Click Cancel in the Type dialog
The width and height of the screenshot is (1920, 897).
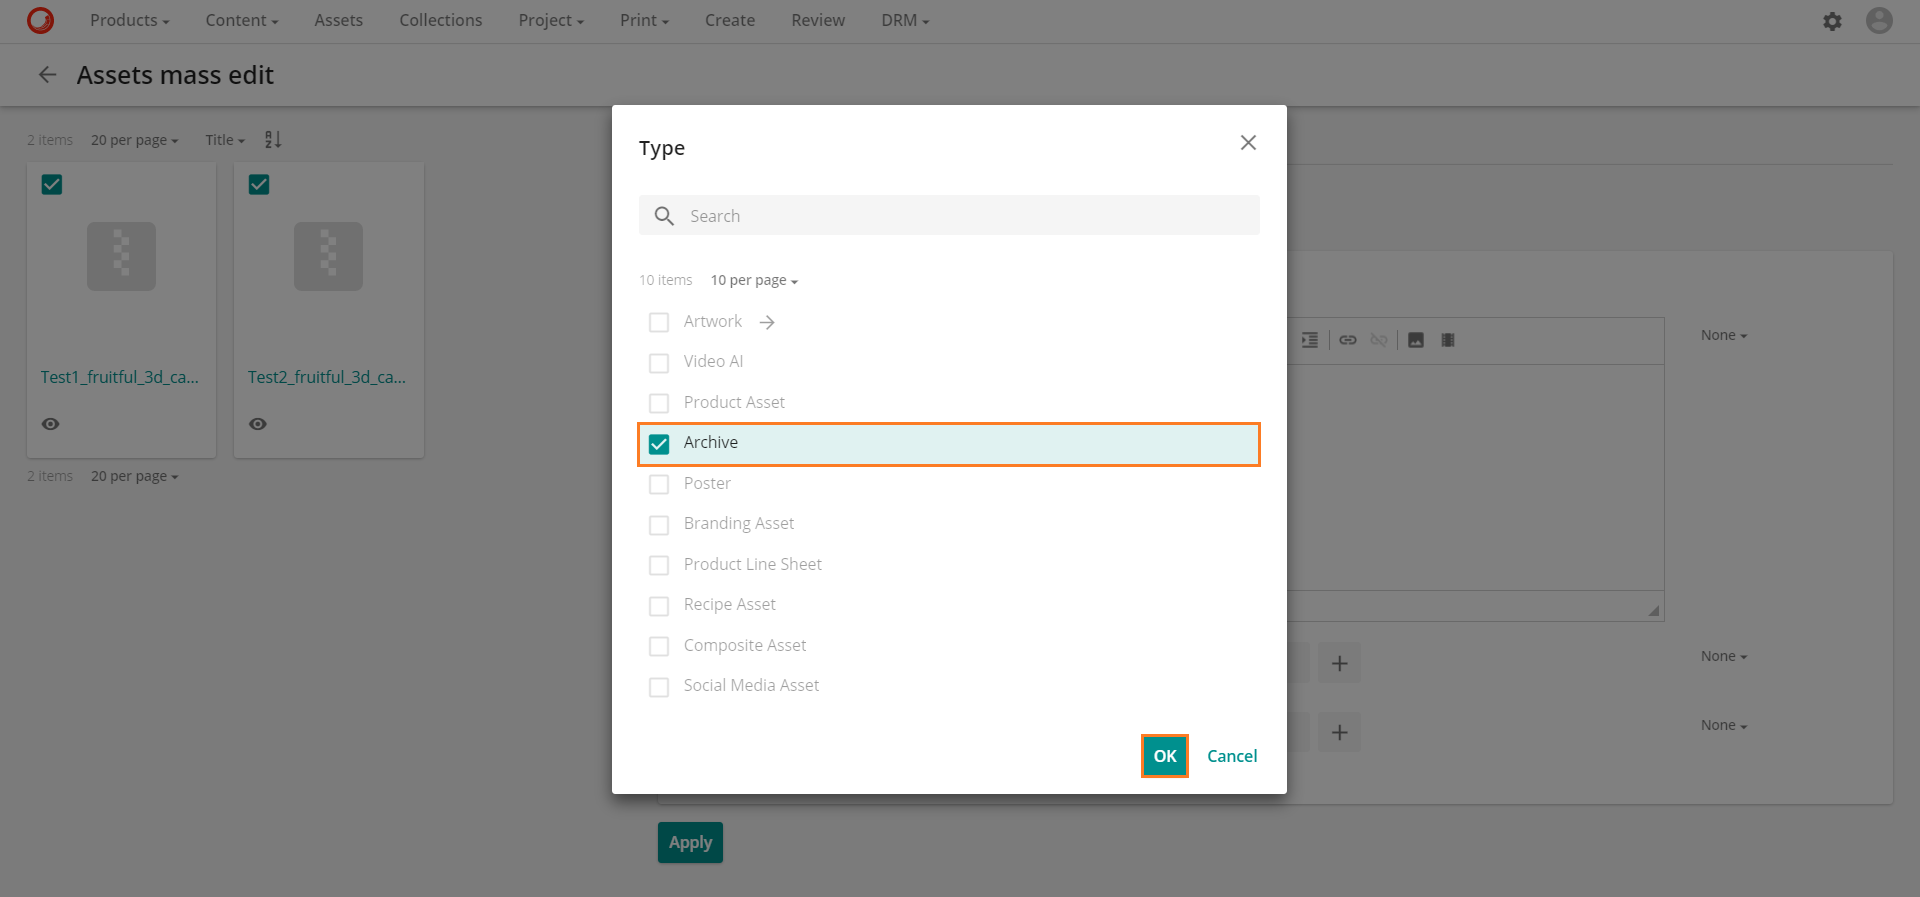coord(1231,756)
